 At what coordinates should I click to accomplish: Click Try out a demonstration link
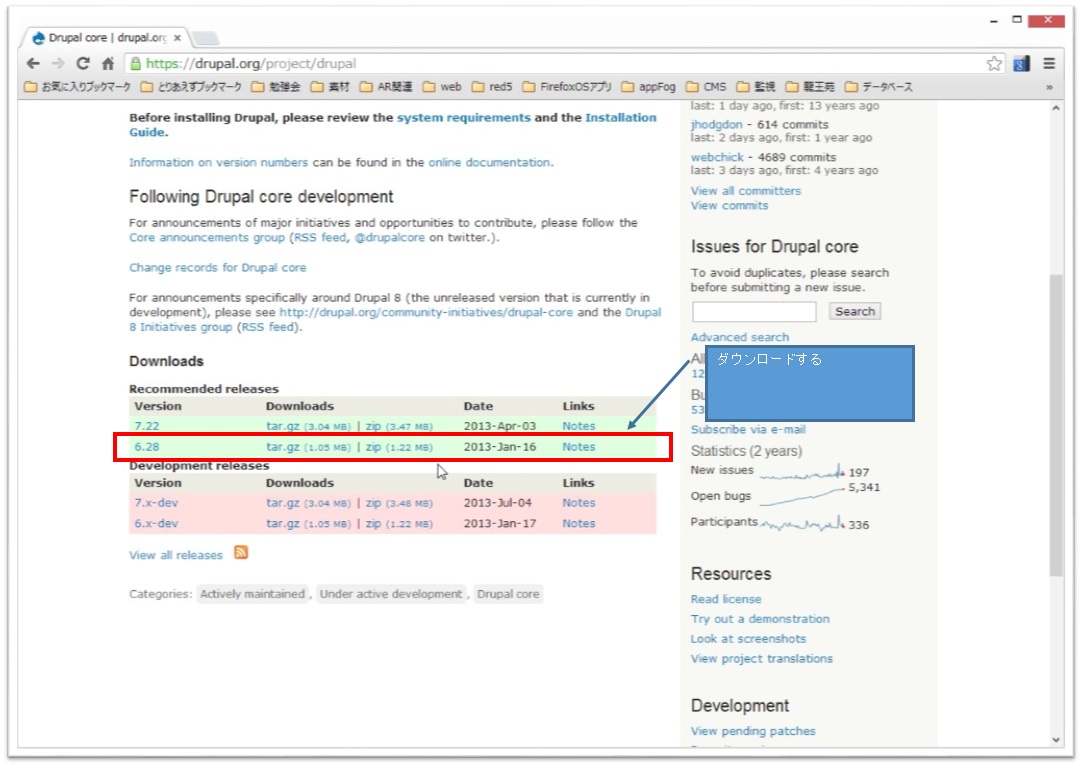[x=760, y=619]
